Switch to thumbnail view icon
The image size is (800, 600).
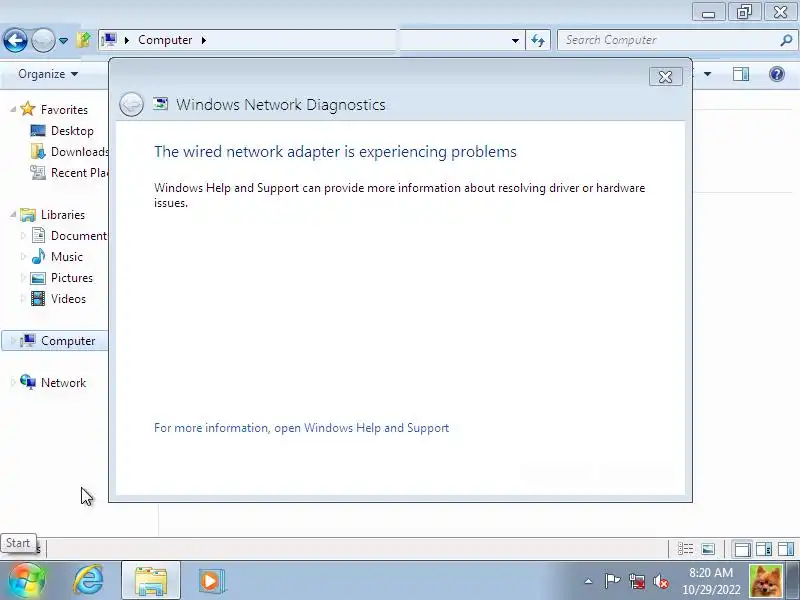[x=708, y=549]
